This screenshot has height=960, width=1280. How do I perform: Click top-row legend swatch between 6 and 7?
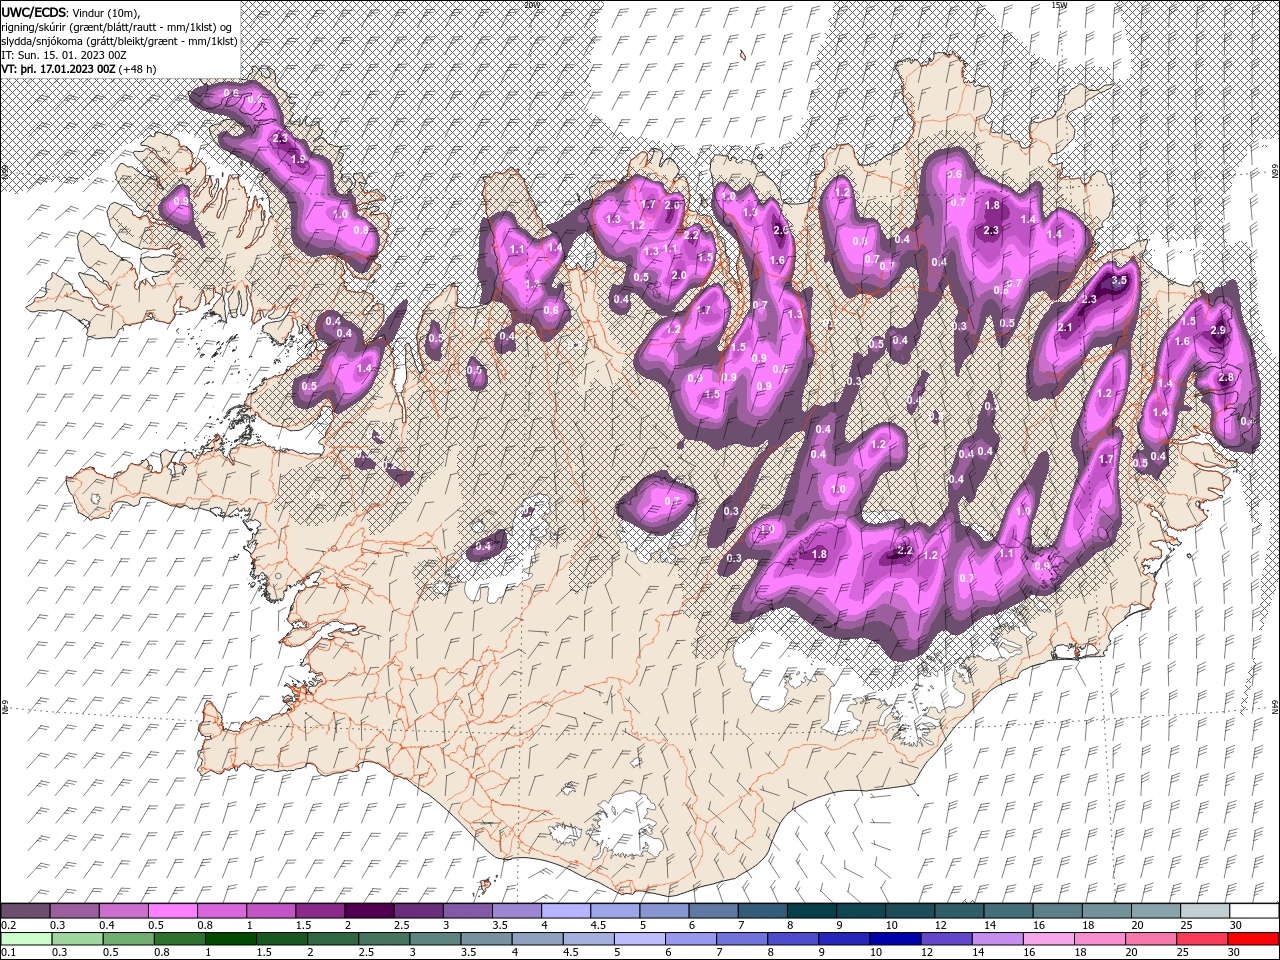click(713, 911)
